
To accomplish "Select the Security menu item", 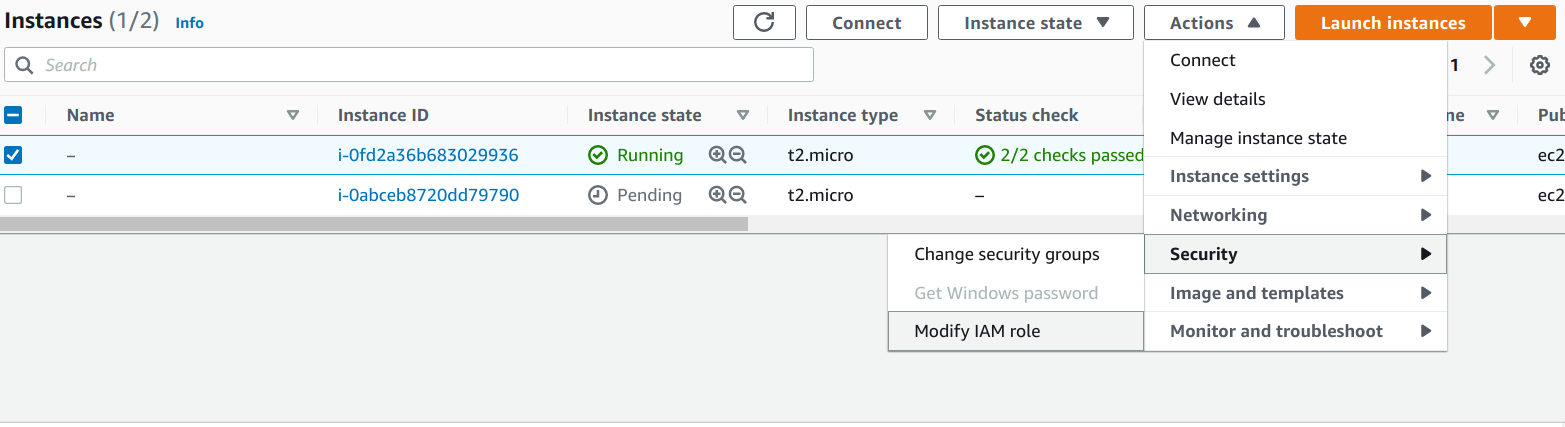I will coord(1295,254).
